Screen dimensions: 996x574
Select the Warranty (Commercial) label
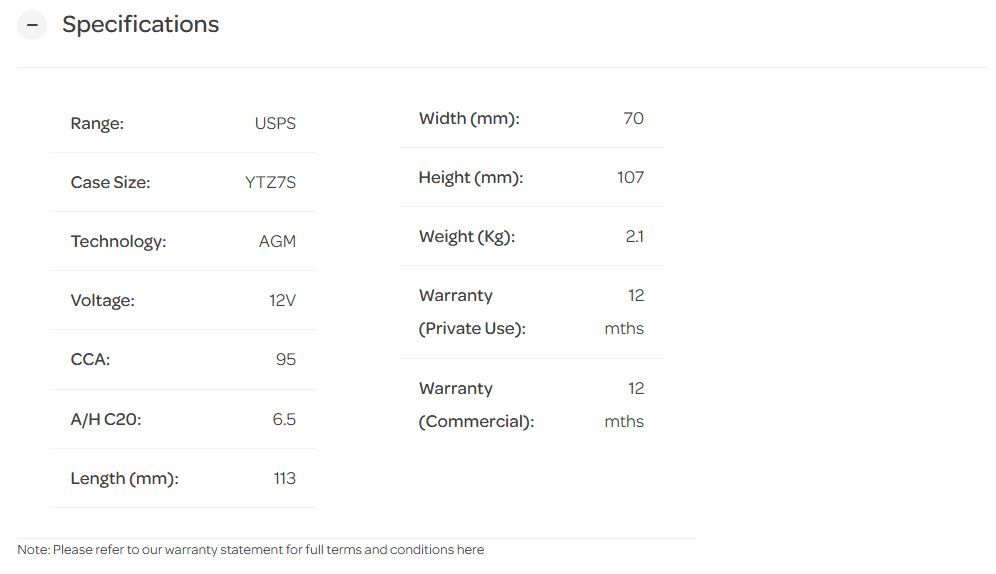click(x=476, y=405)
